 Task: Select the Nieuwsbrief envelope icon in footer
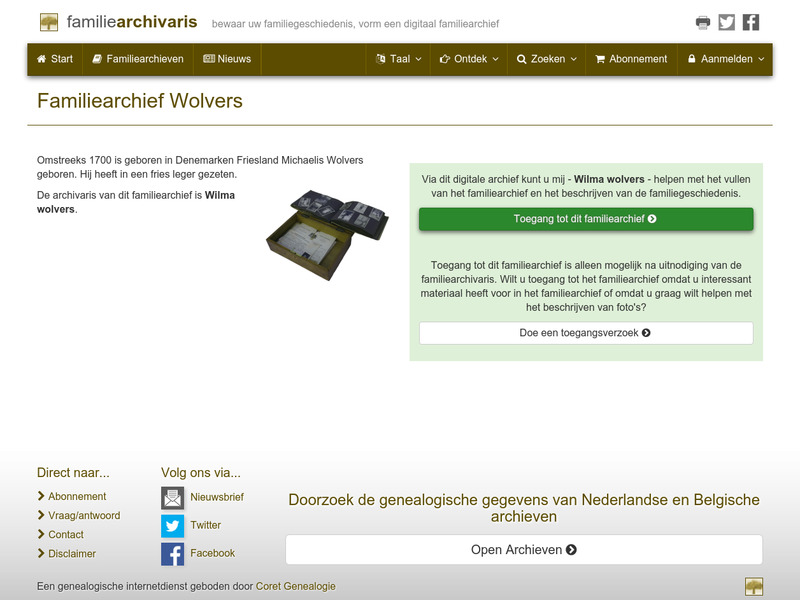(172, 496)
